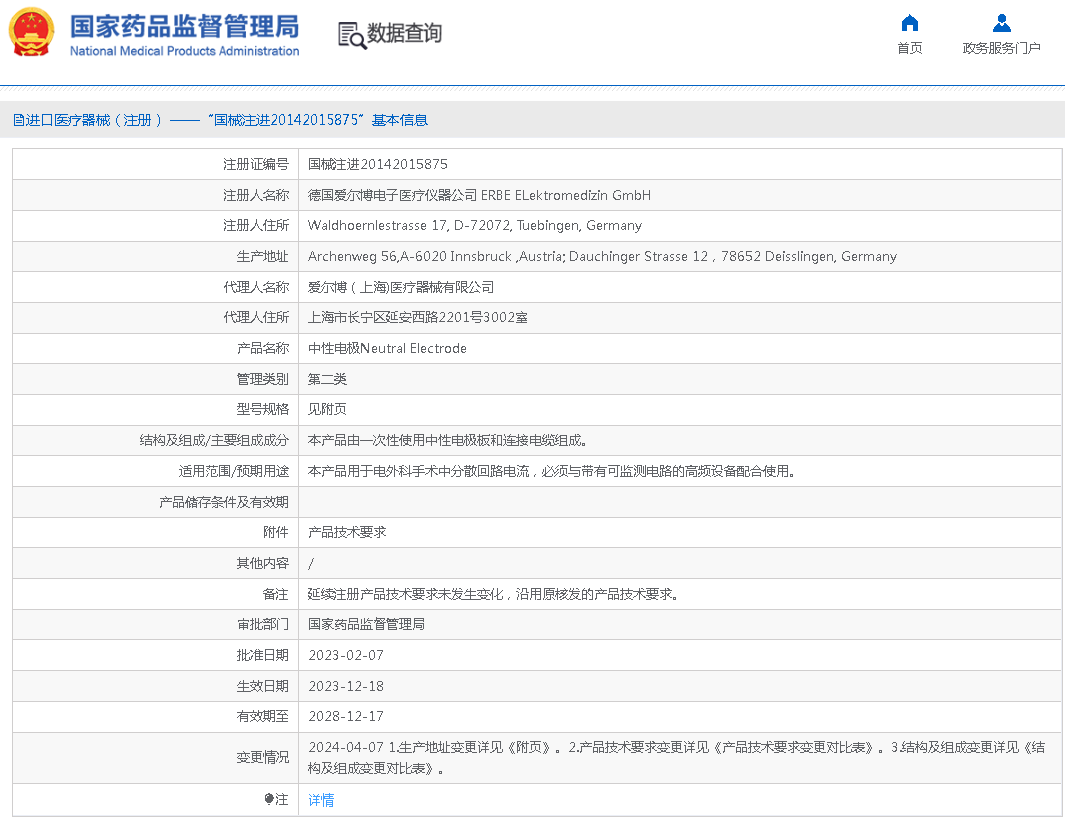1065x817 pixels.
Task: Click the 批准日期 row label
Action: point(262,655)
